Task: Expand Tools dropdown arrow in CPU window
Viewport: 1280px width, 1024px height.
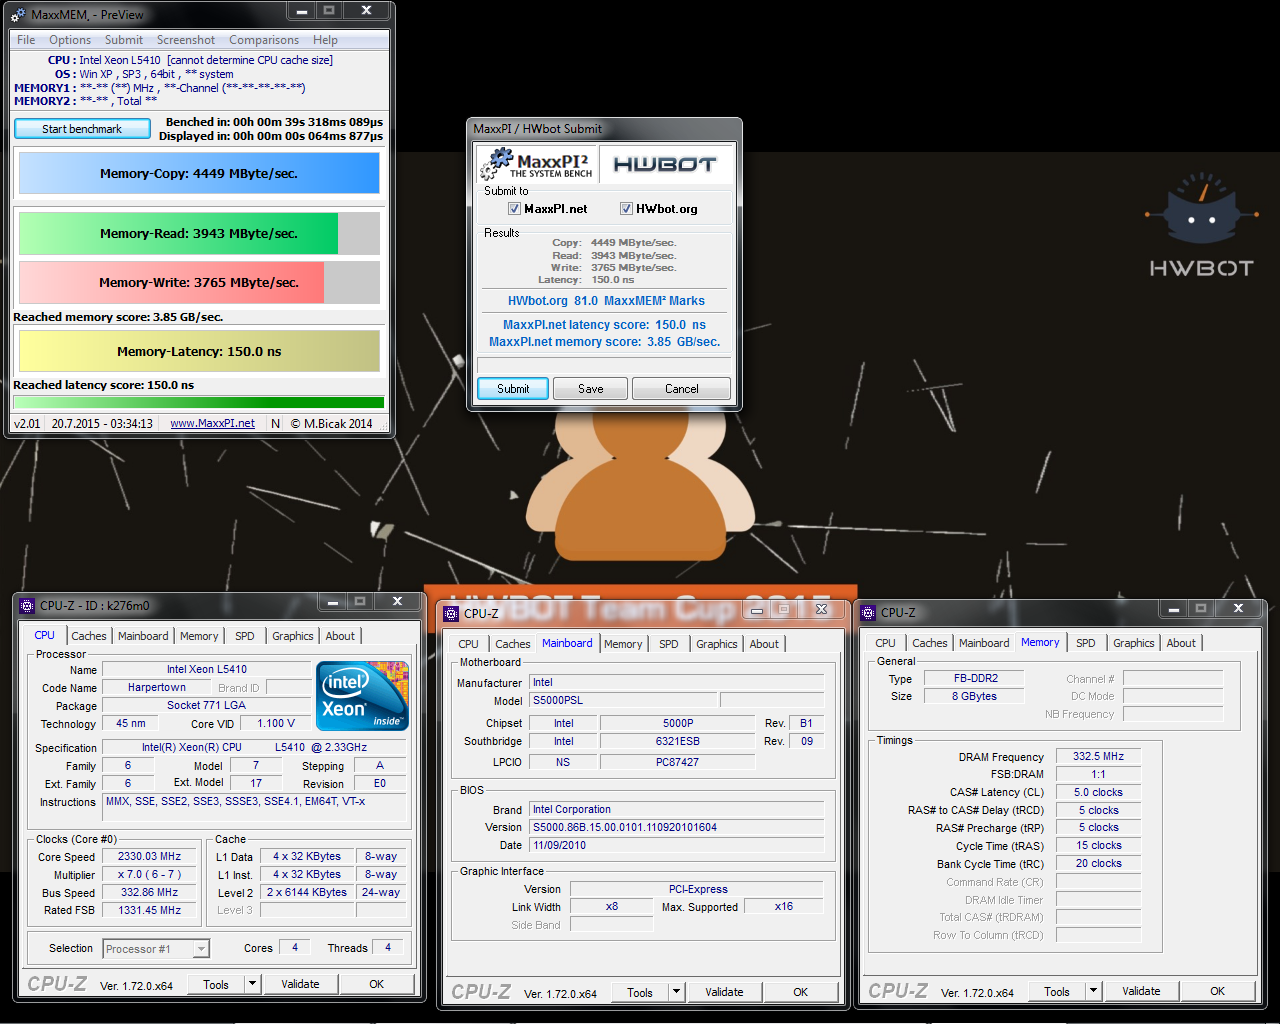Action: click(x=253, y=984)
